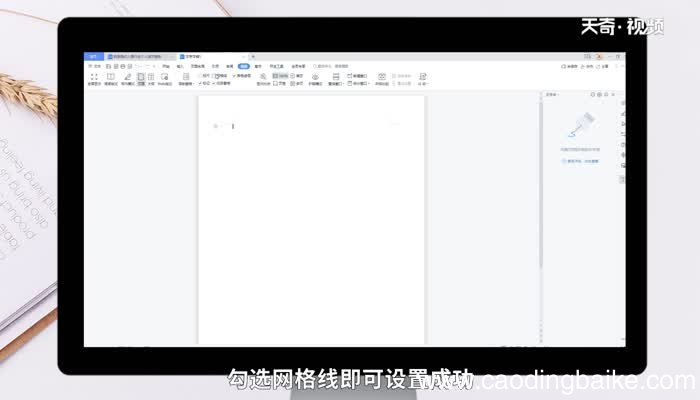The image size is (700, 400).
Task: Click the Print icon in quick access bar
Action: pos(123,66)
